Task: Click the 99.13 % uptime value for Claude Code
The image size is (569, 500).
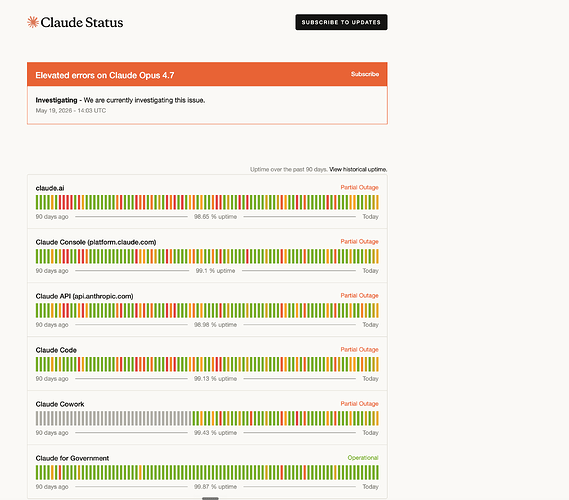Action: [215, 379]
